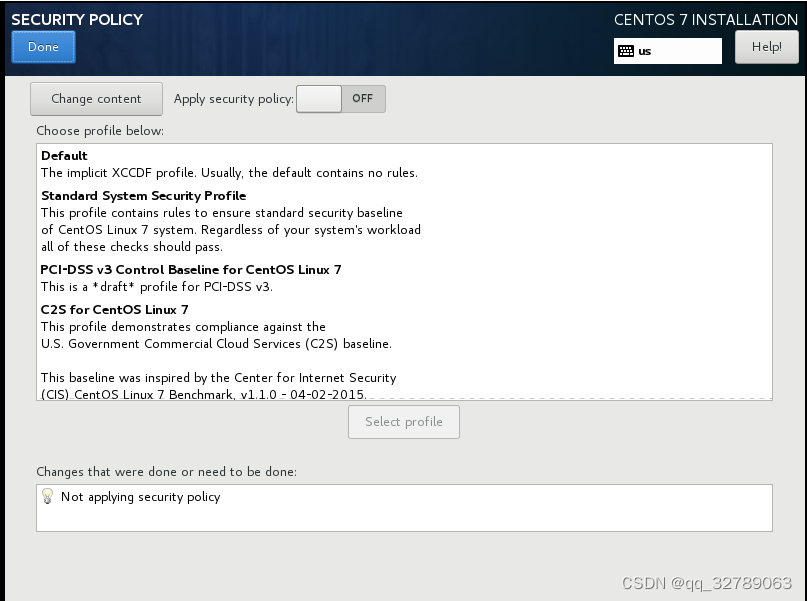Click 'Changes that were done or need to be done:' label
807x601 pixels.
166,471
